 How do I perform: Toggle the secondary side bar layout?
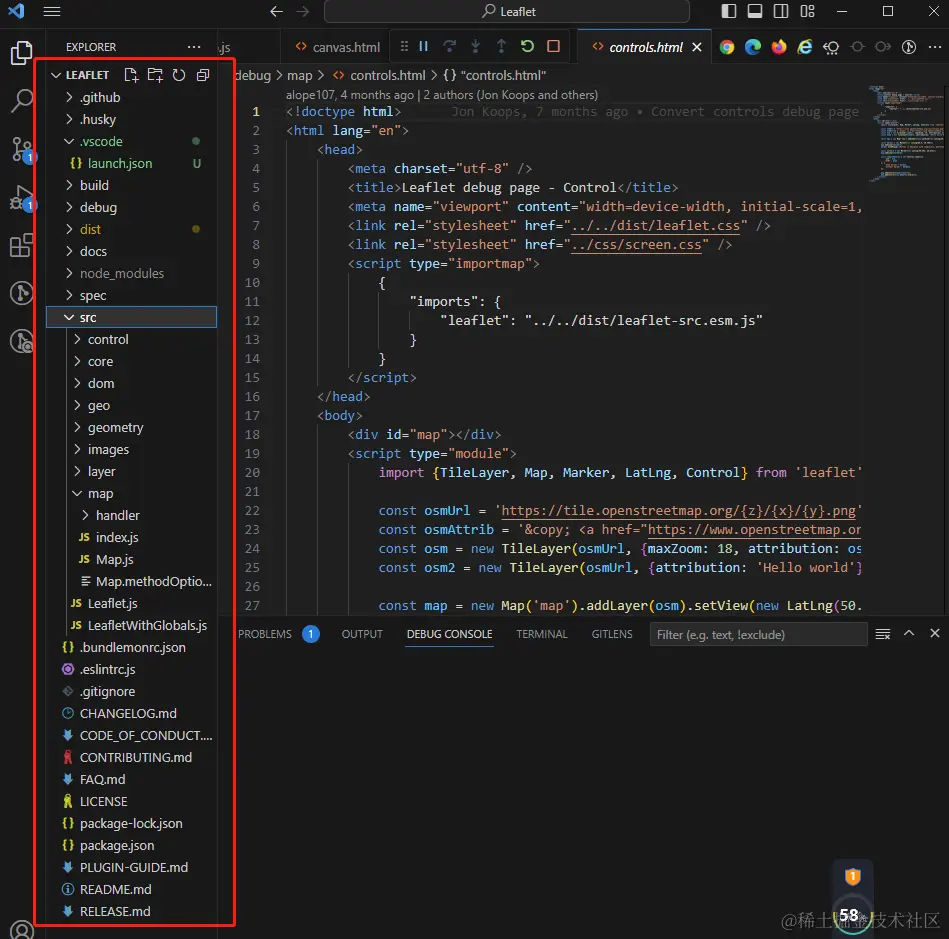(781, 12)
